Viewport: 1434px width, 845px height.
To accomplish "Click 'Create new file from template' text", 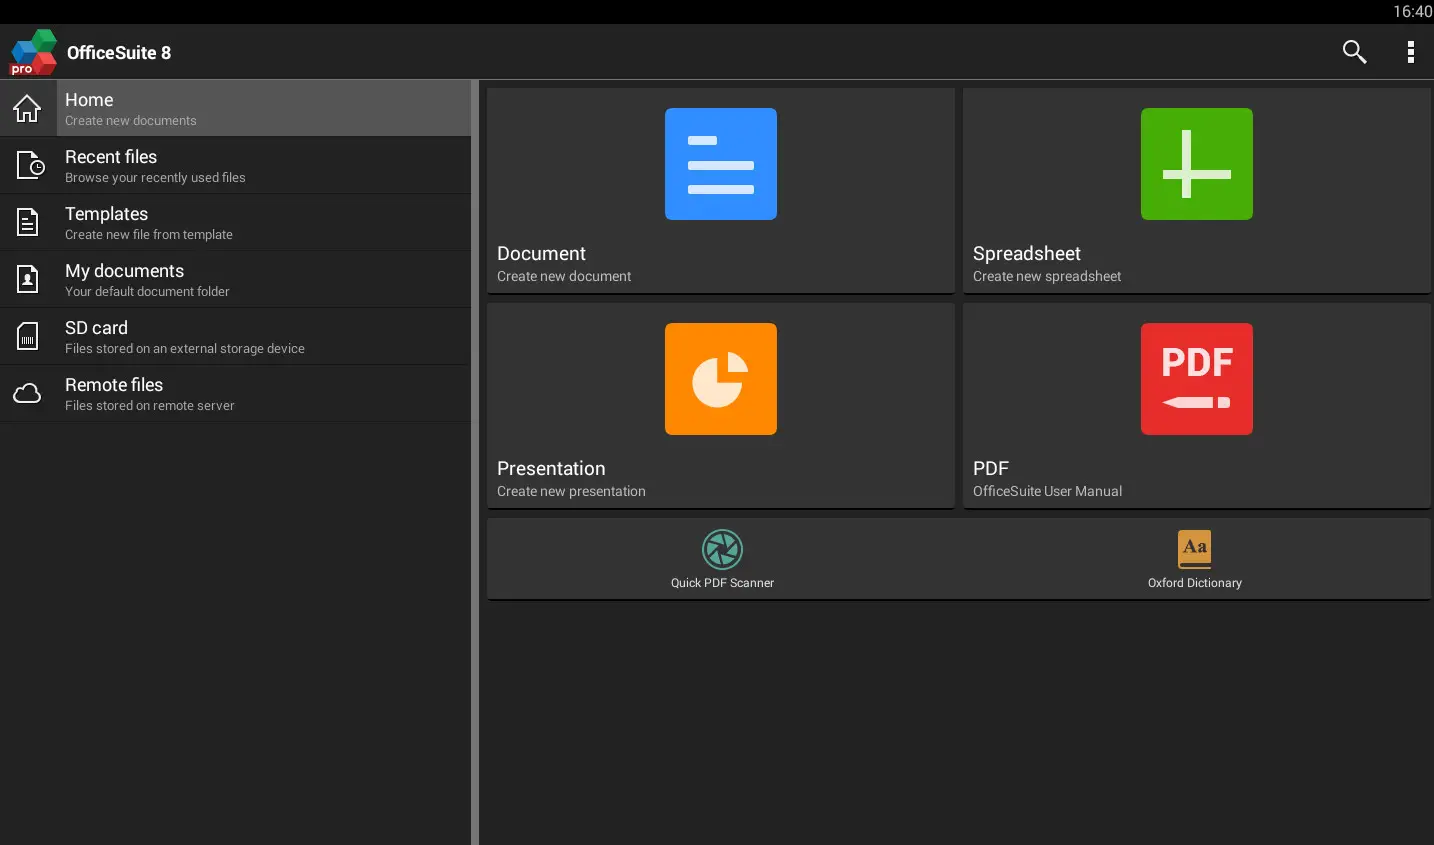I will (149, 235).
